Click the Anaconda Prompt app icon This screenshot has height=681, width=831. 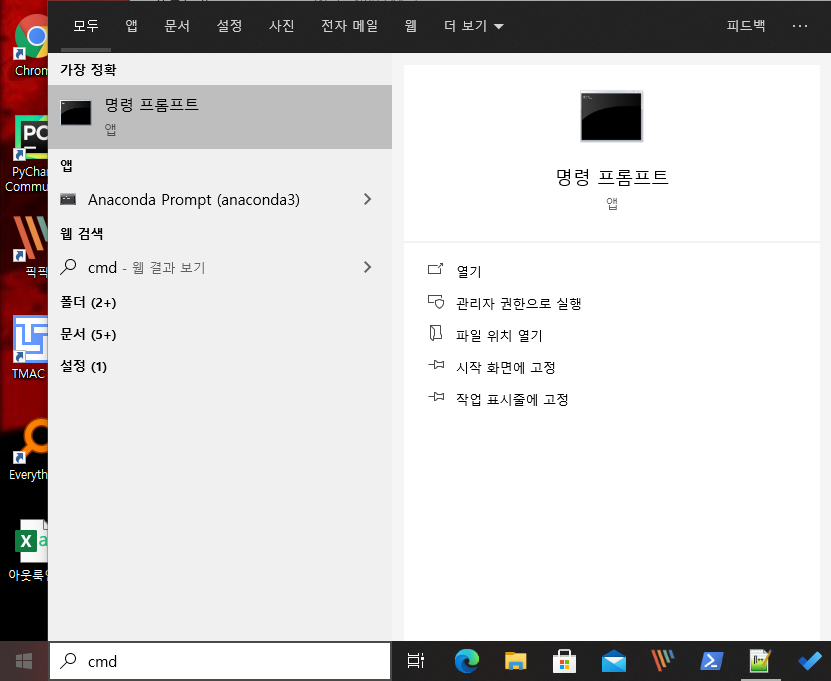[68, 199]
